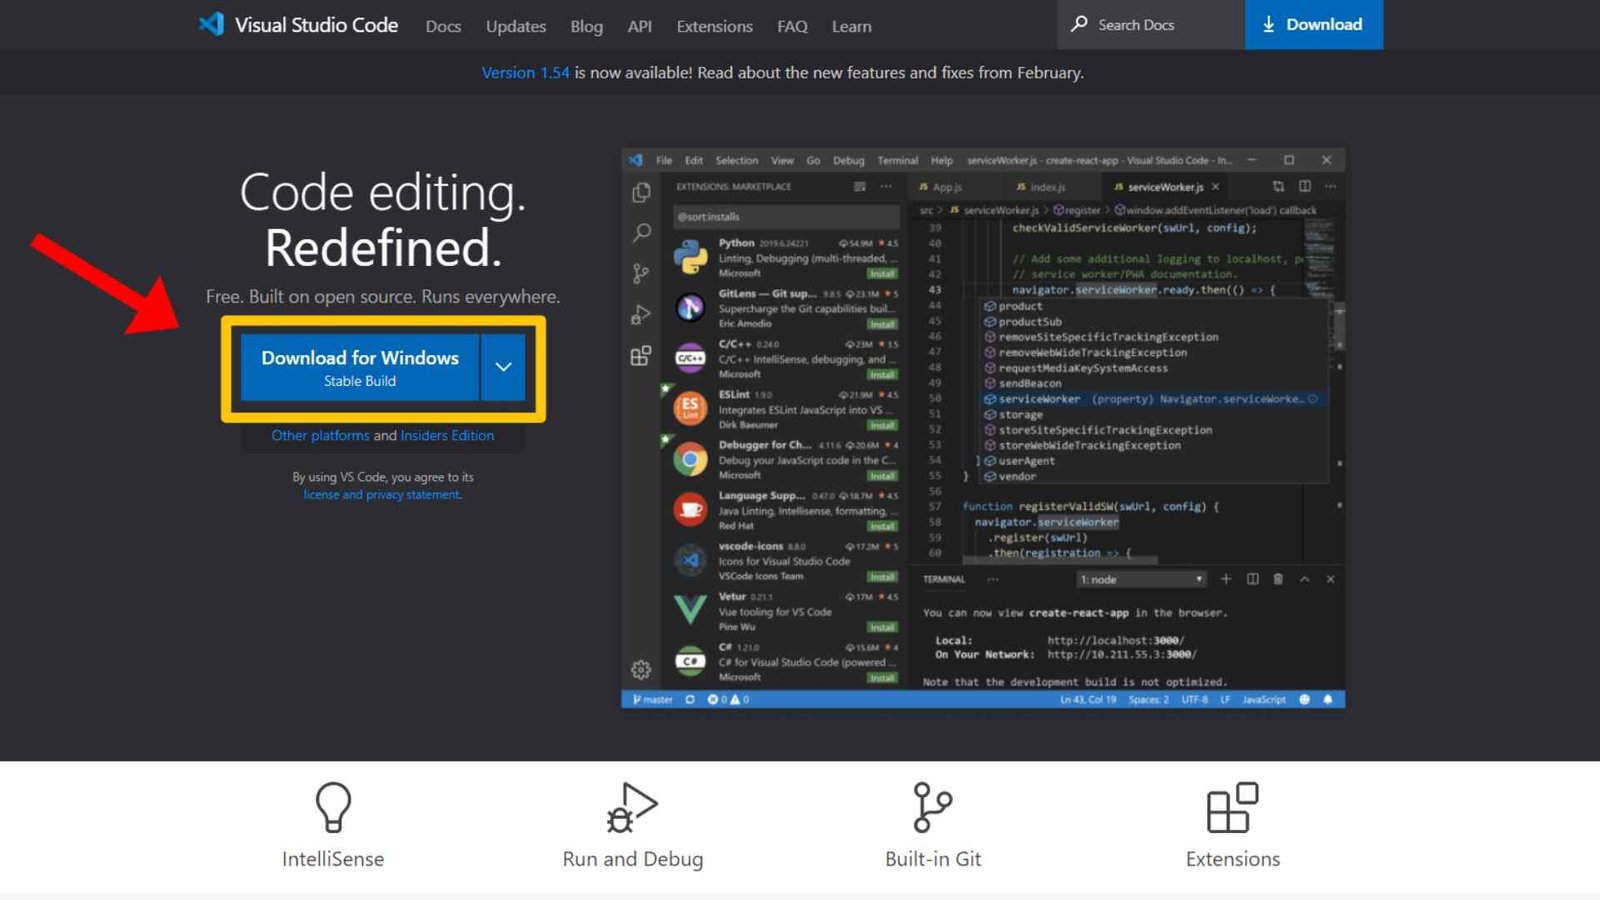This screenshot has height=900, width=1600.
Task: Click the notifications bell in status bar
Action: [x=1328, y=699]
